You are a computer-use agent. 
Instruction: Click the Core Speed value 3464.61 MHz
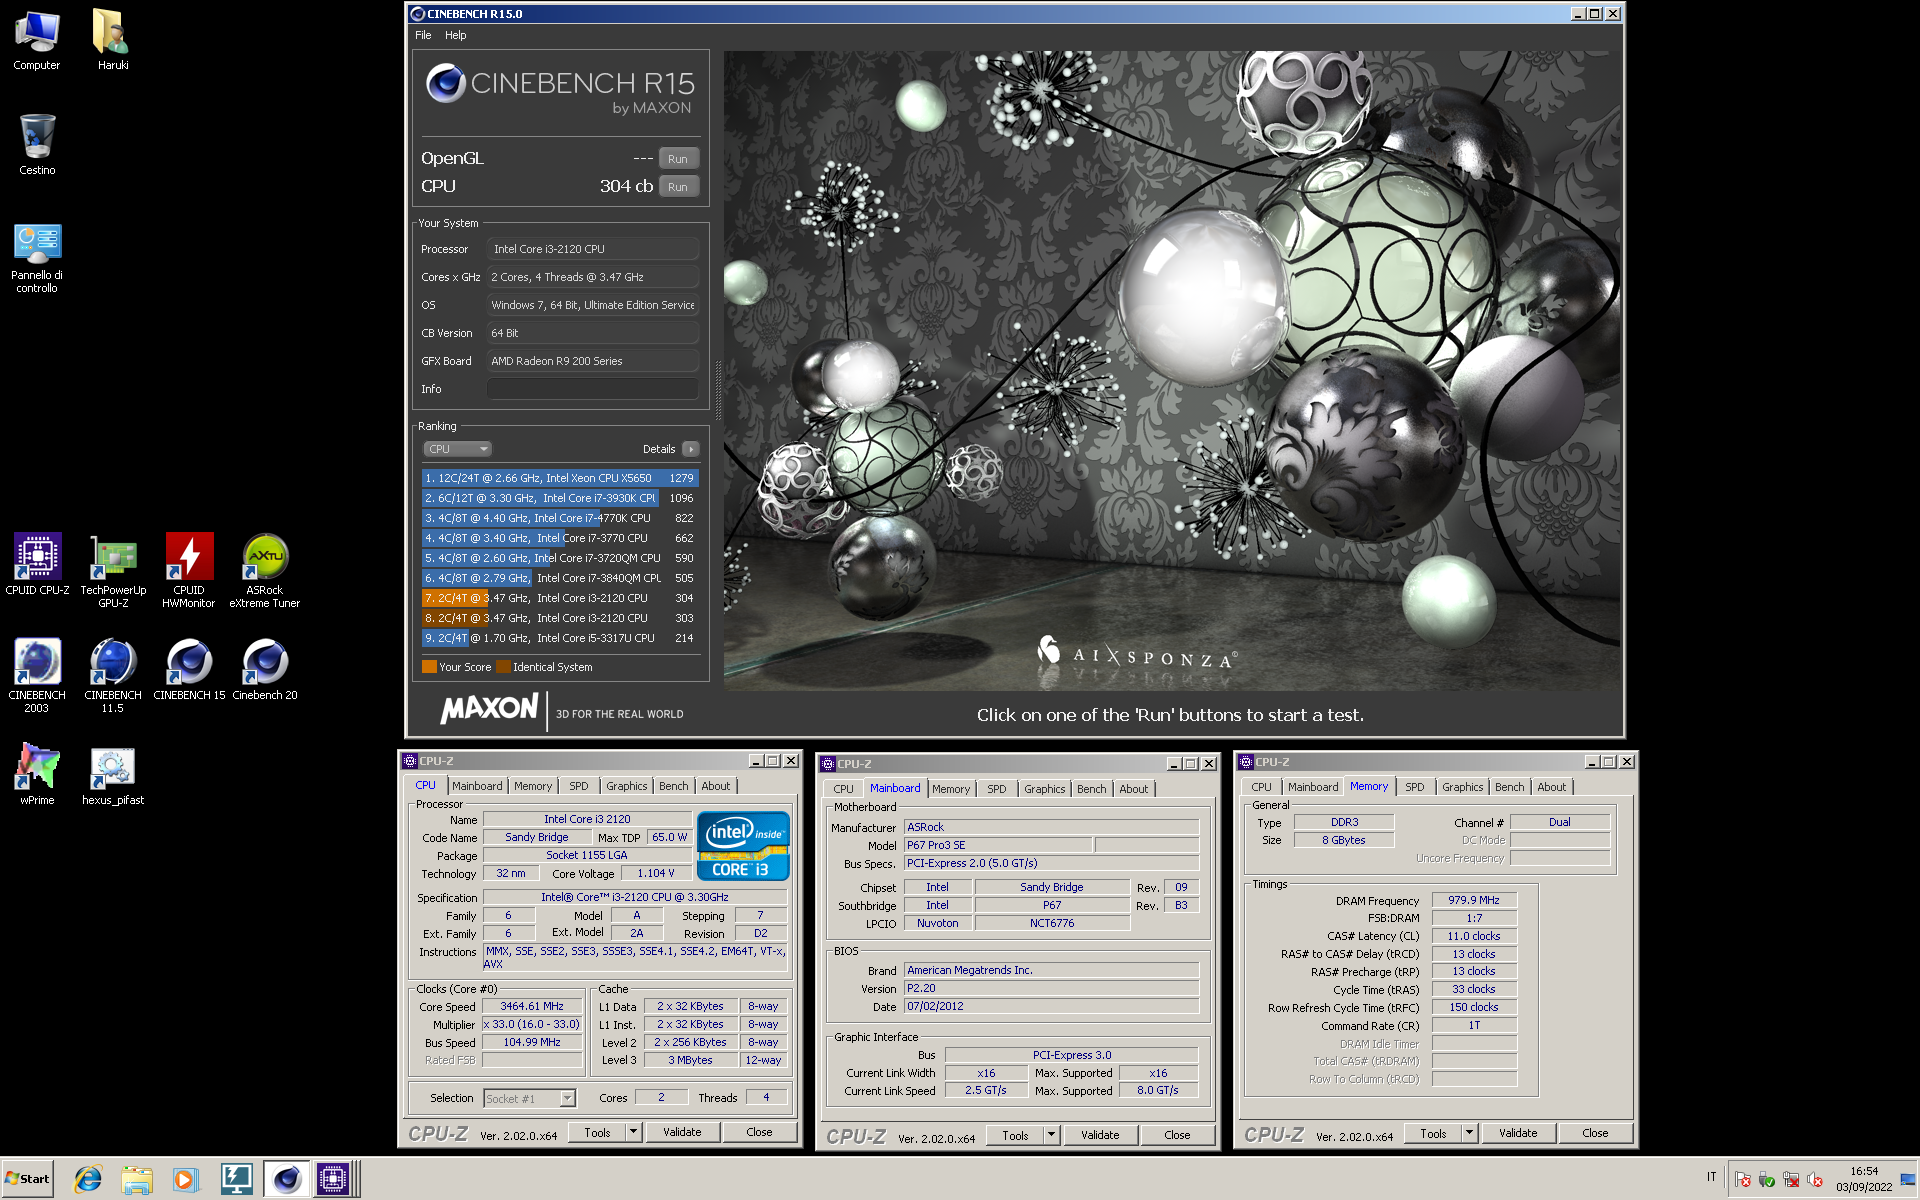pyautogui.click(x=531, y=1006)
